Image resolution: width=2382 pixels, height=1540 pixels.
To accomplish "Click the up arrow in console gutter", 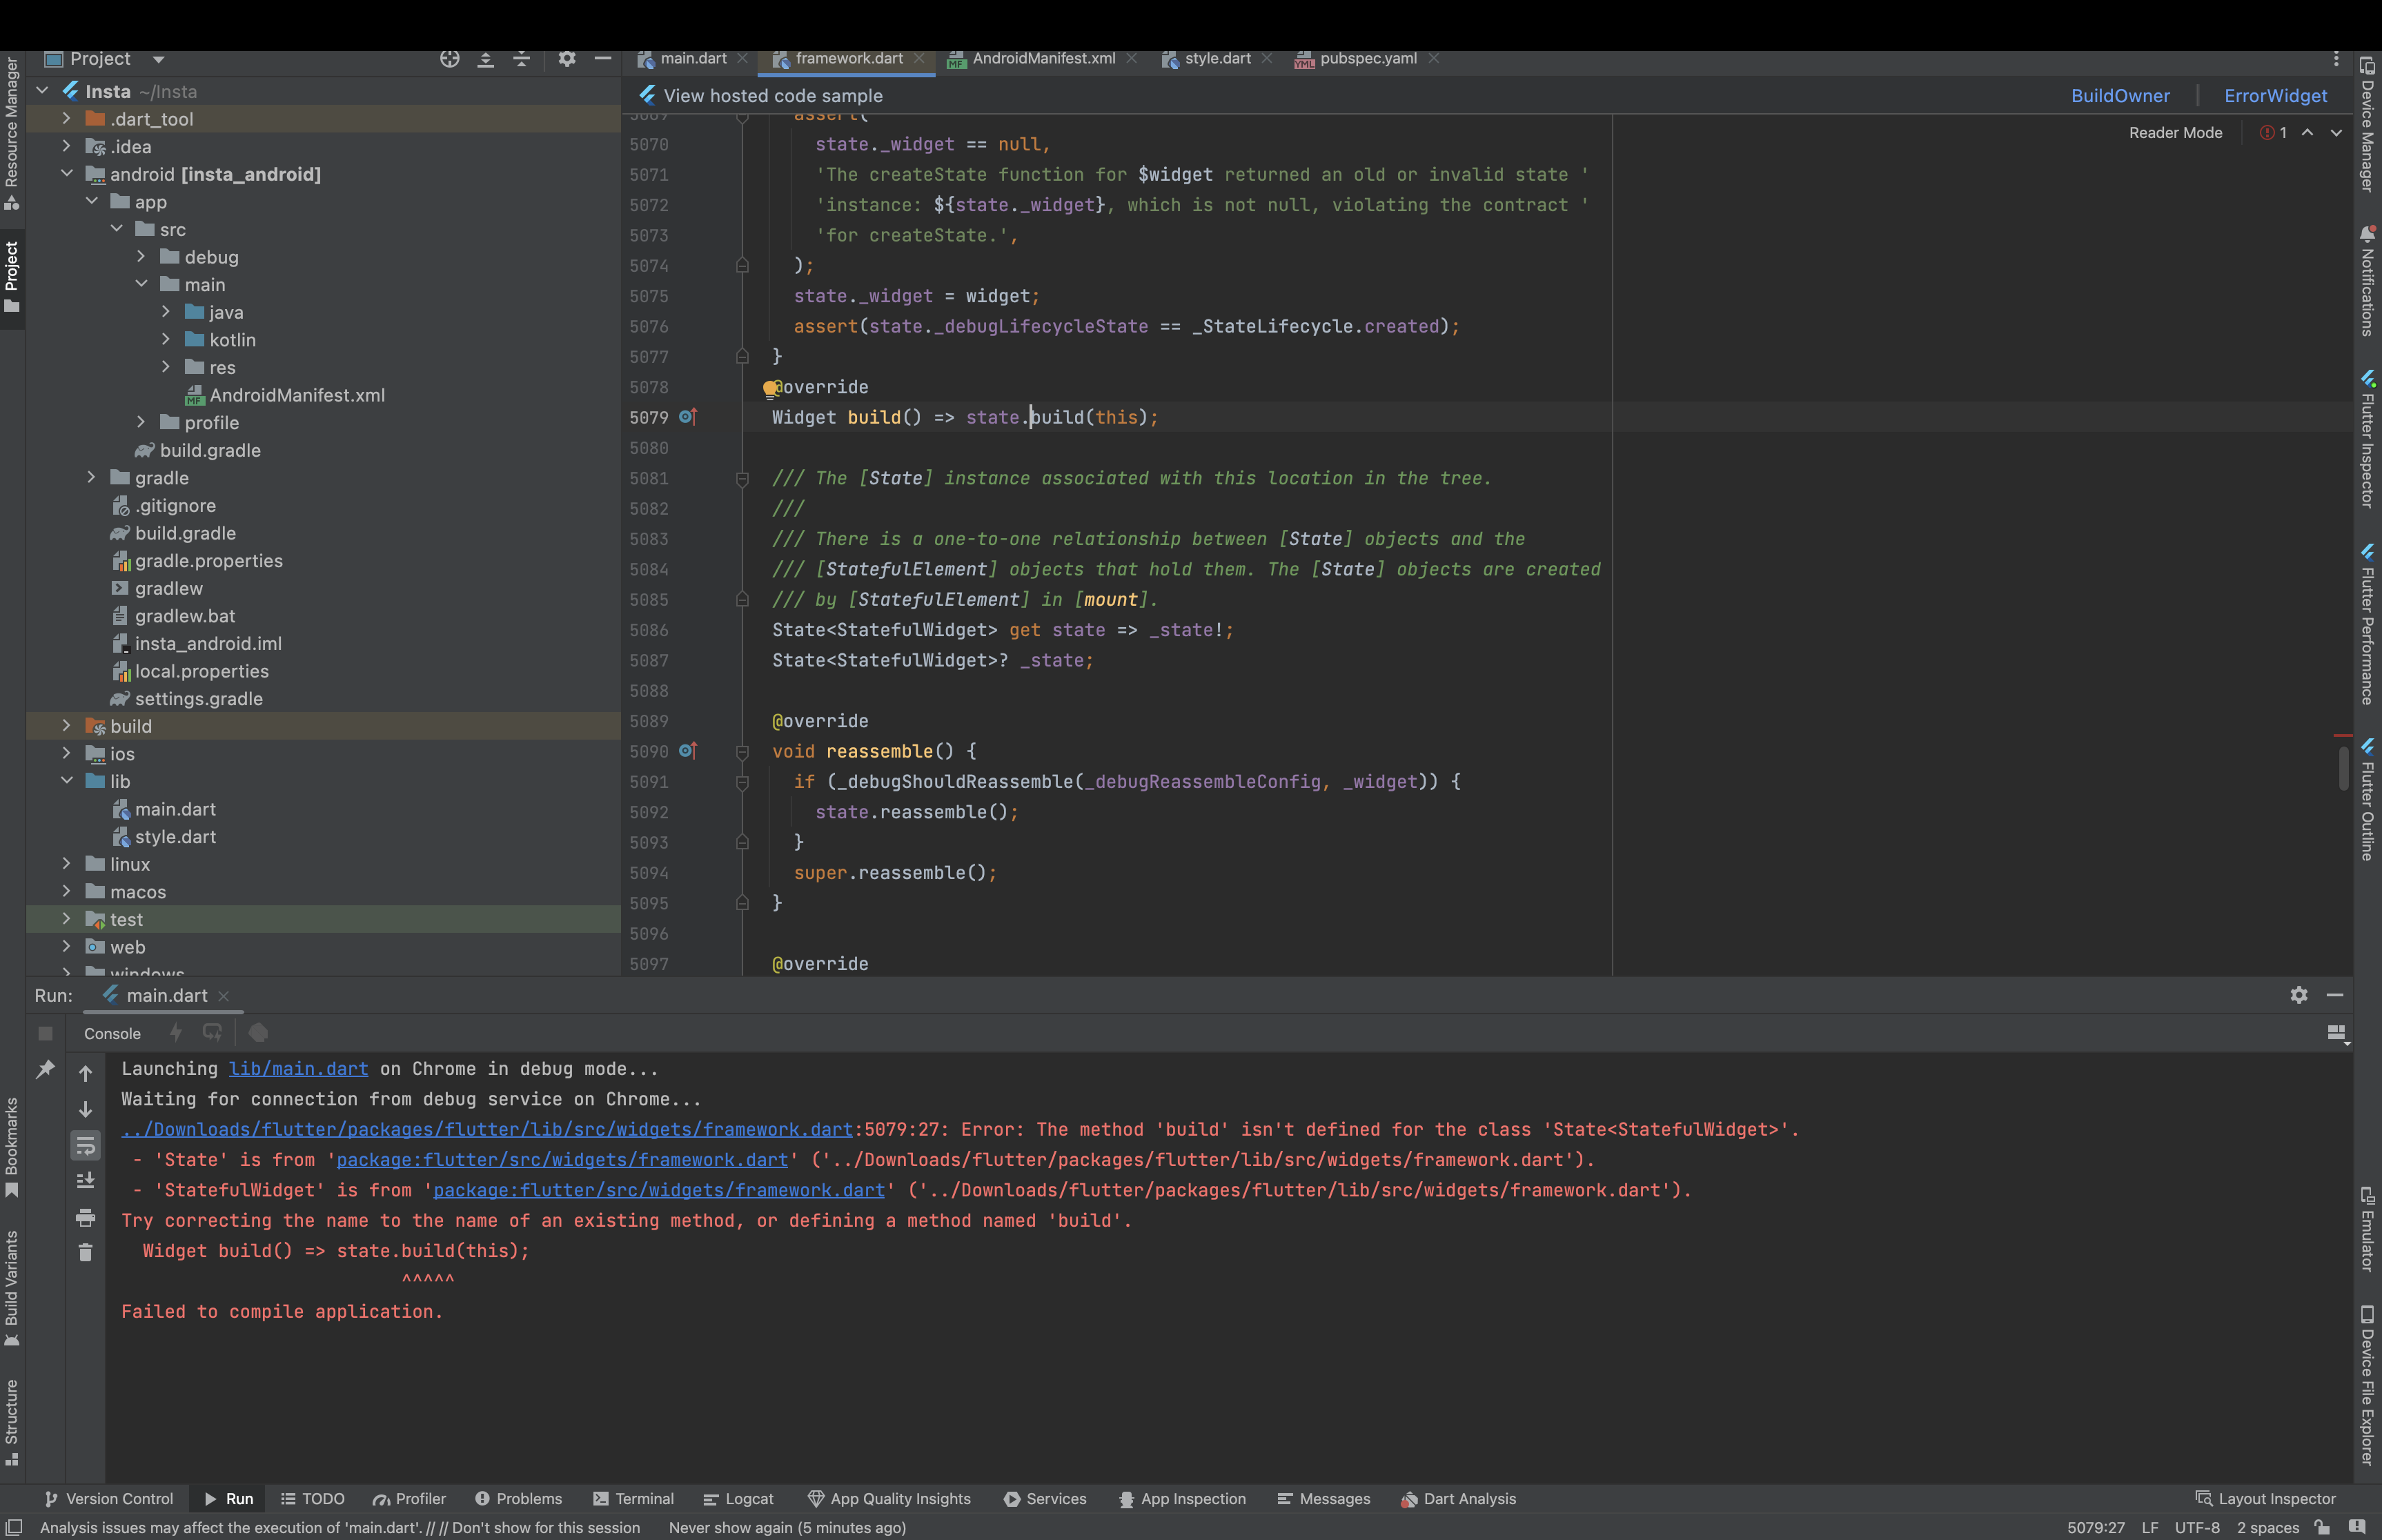I will tap(86, 1074).
